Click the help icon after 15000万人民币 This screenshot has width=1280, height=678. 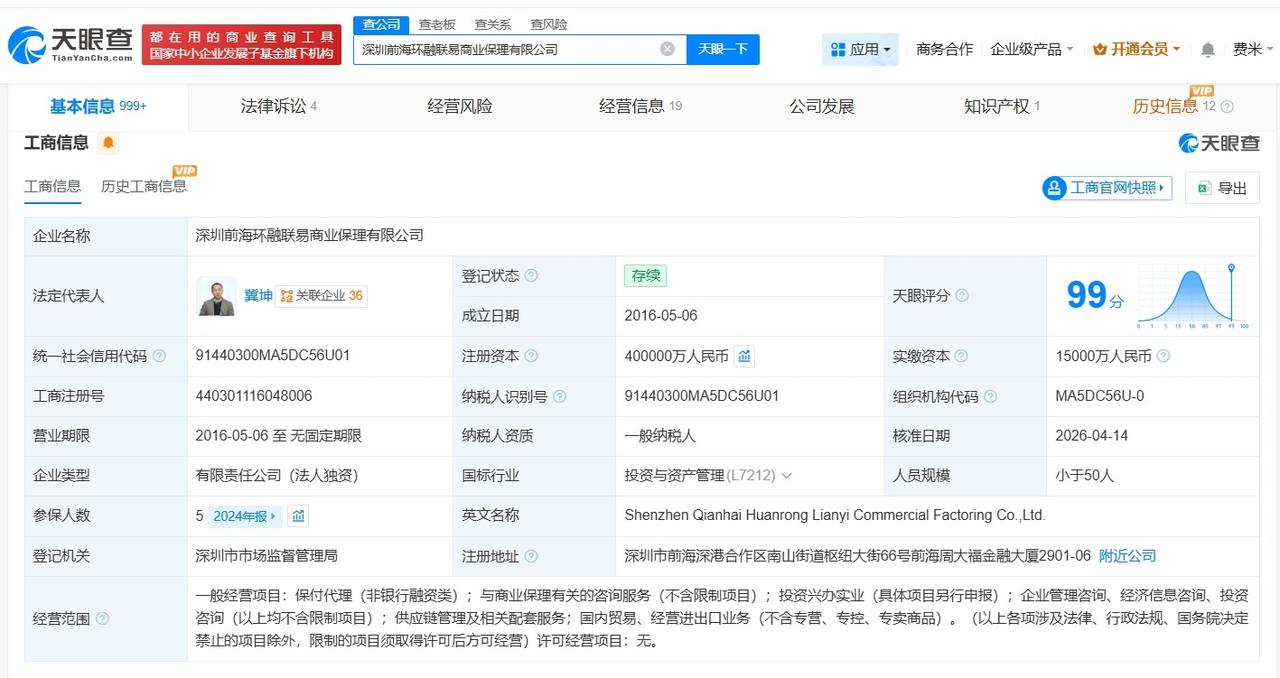[1163, 356]
